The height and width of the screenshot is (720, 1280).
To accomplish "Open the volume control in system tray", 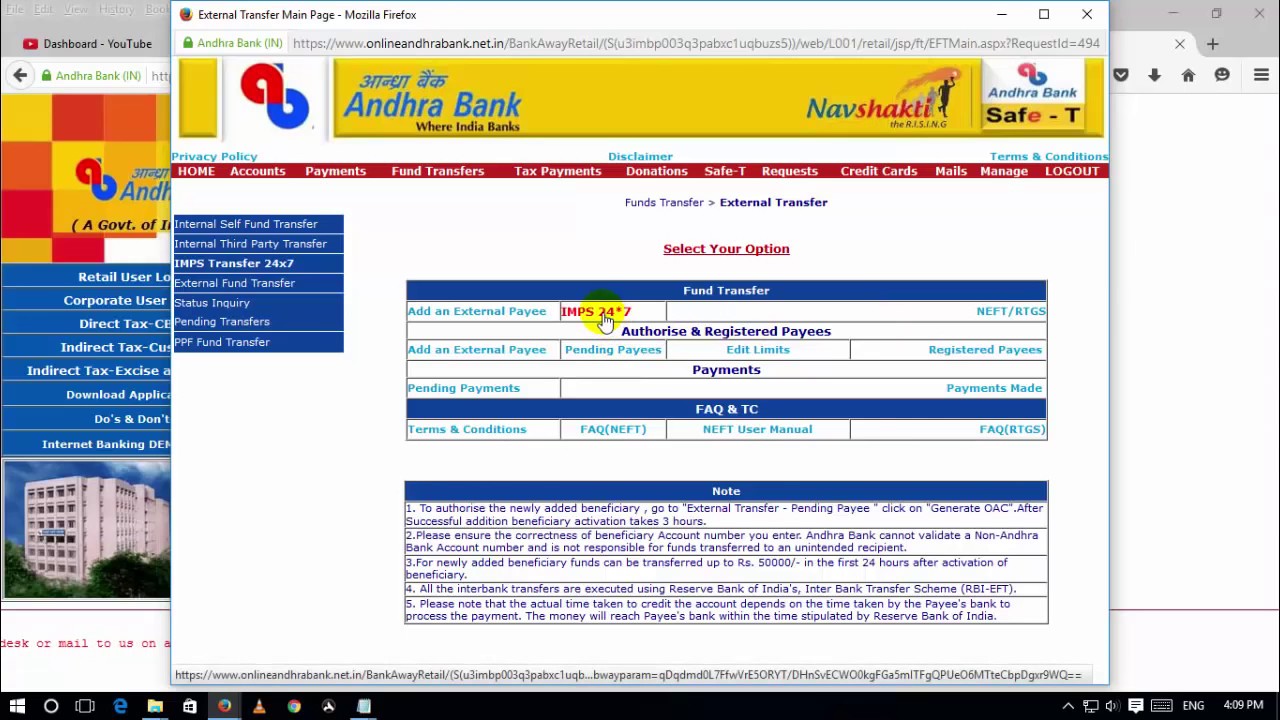I will [1112, 706].
